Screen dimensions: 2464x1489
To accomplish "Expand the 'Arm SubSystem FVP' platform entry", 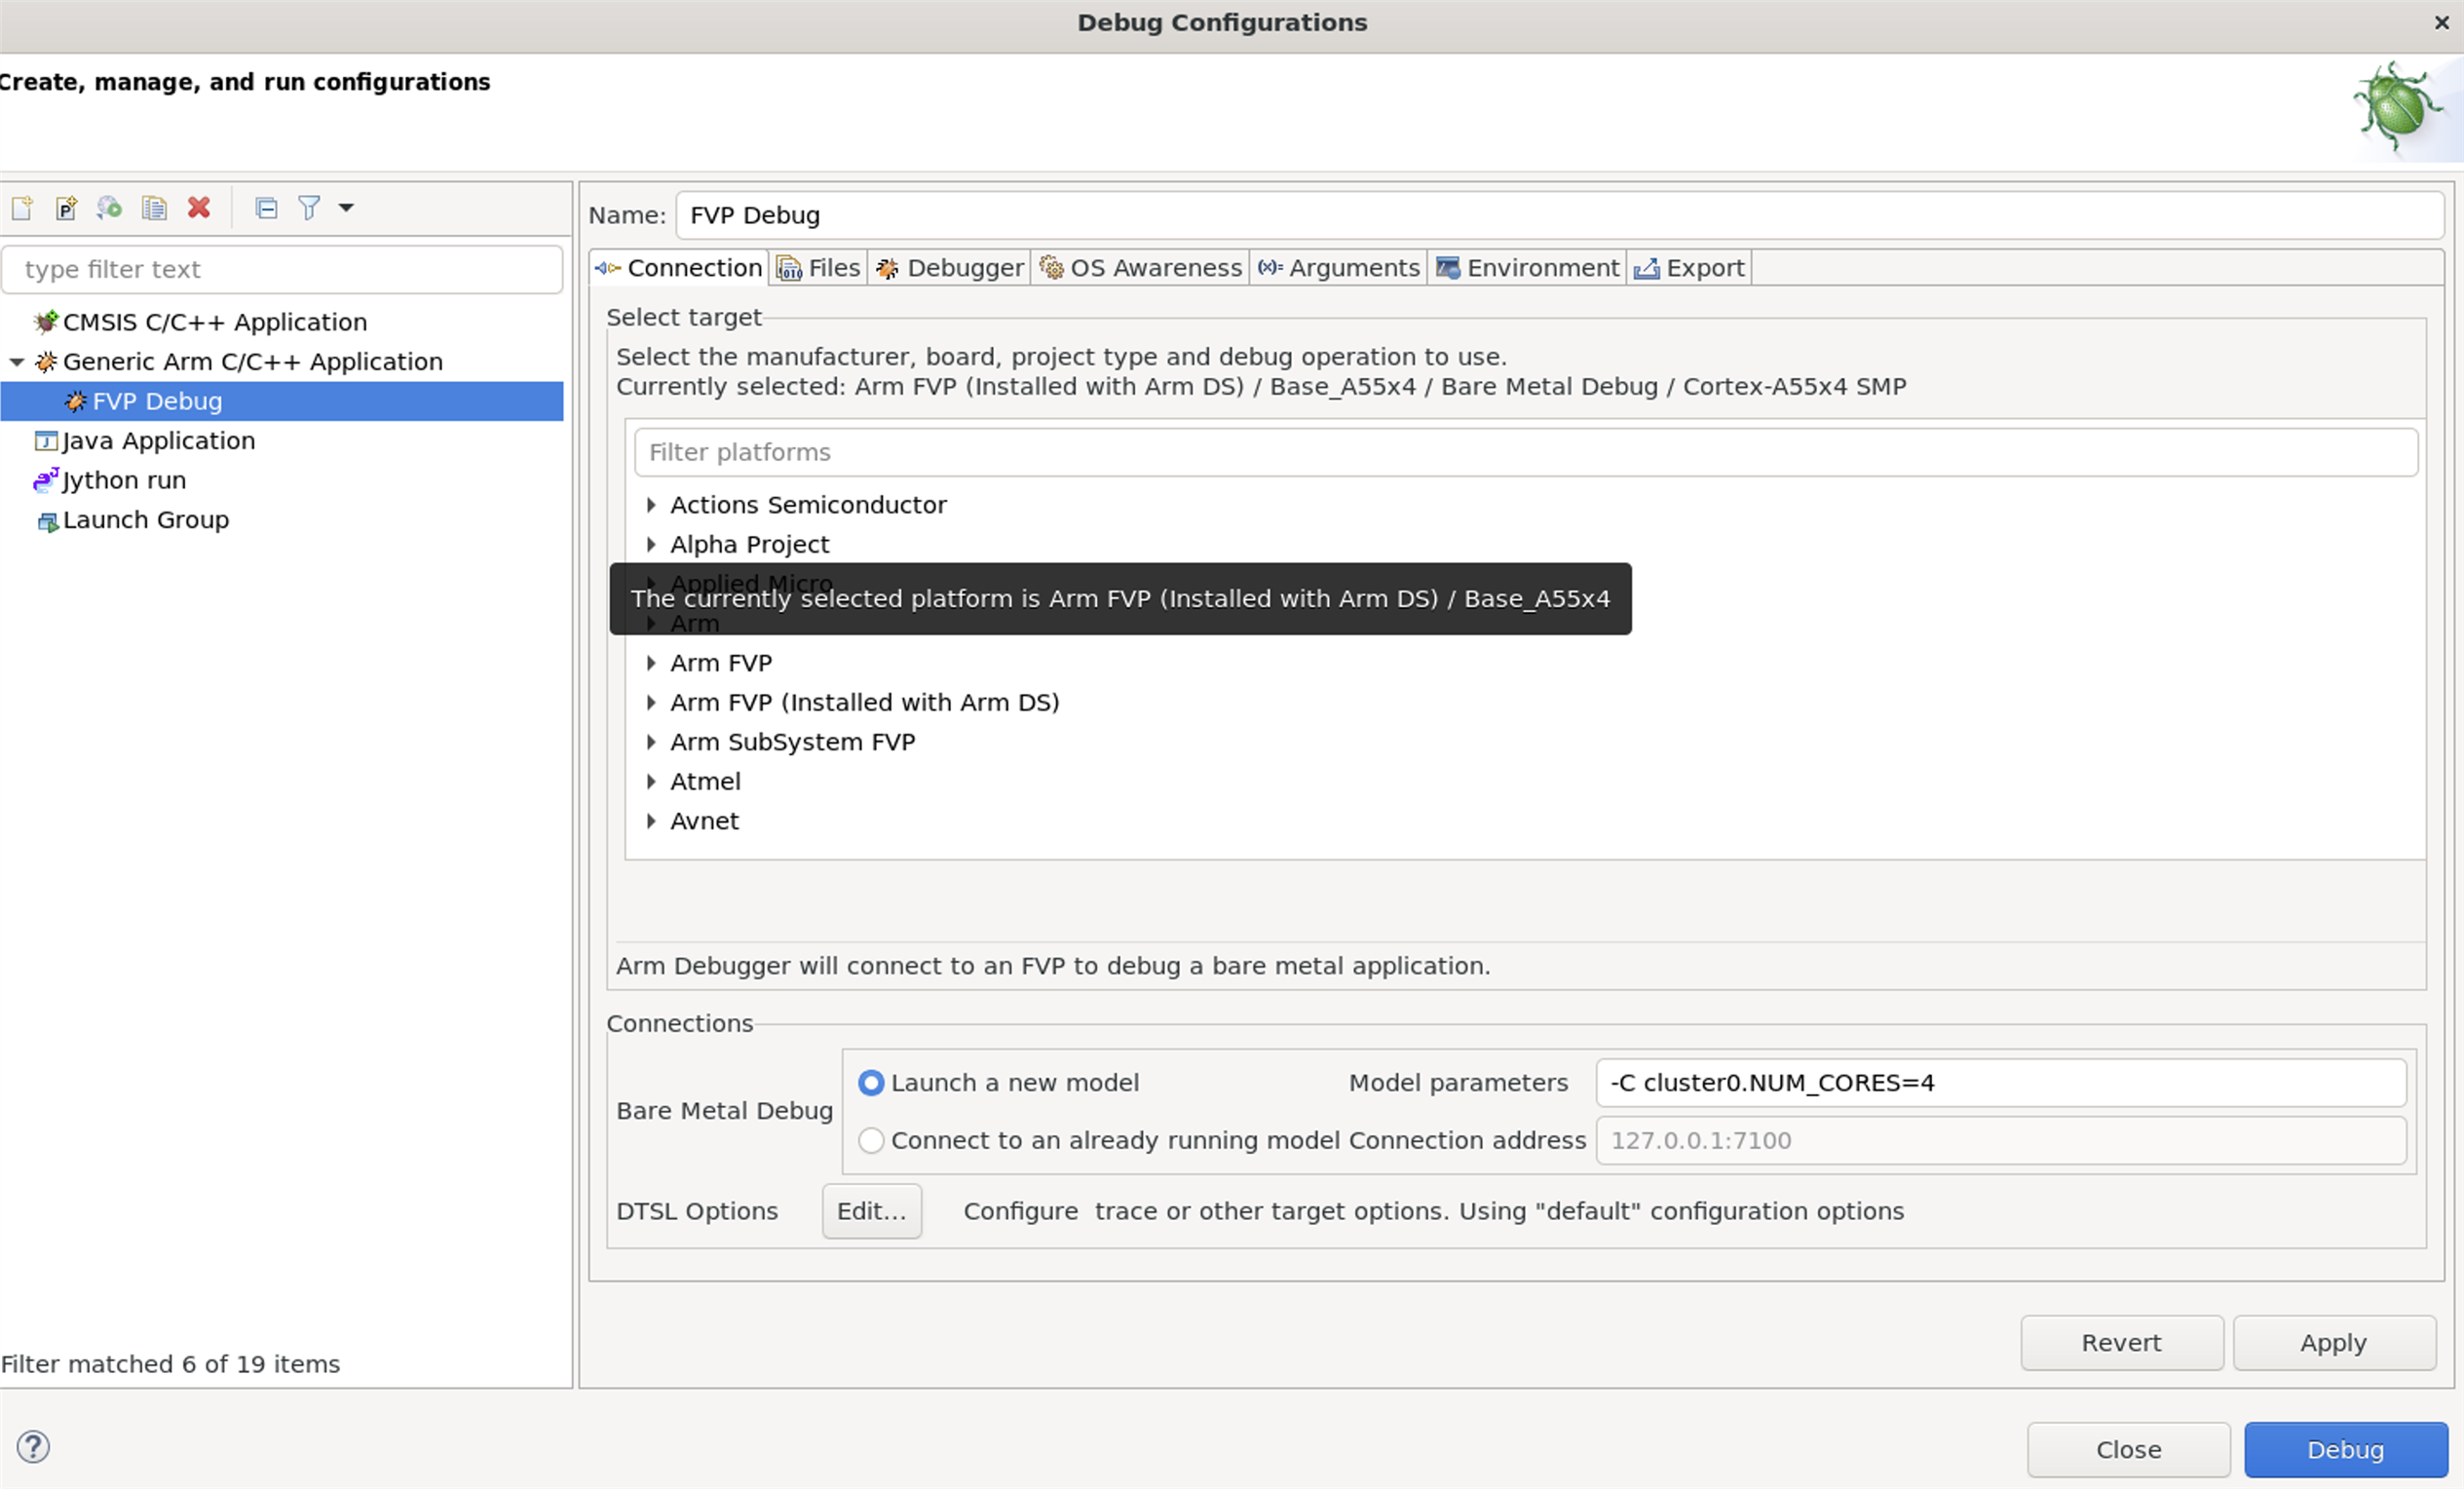I will click(x=653, y=741).
